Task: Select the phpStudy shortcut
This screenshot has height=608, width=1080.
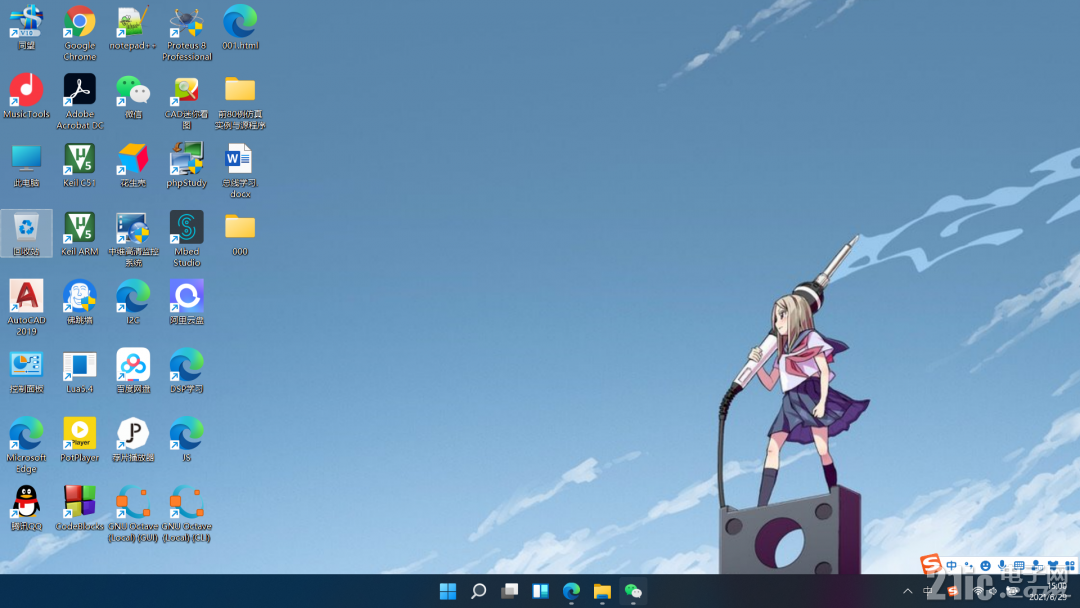Action: tap(187, 165)
